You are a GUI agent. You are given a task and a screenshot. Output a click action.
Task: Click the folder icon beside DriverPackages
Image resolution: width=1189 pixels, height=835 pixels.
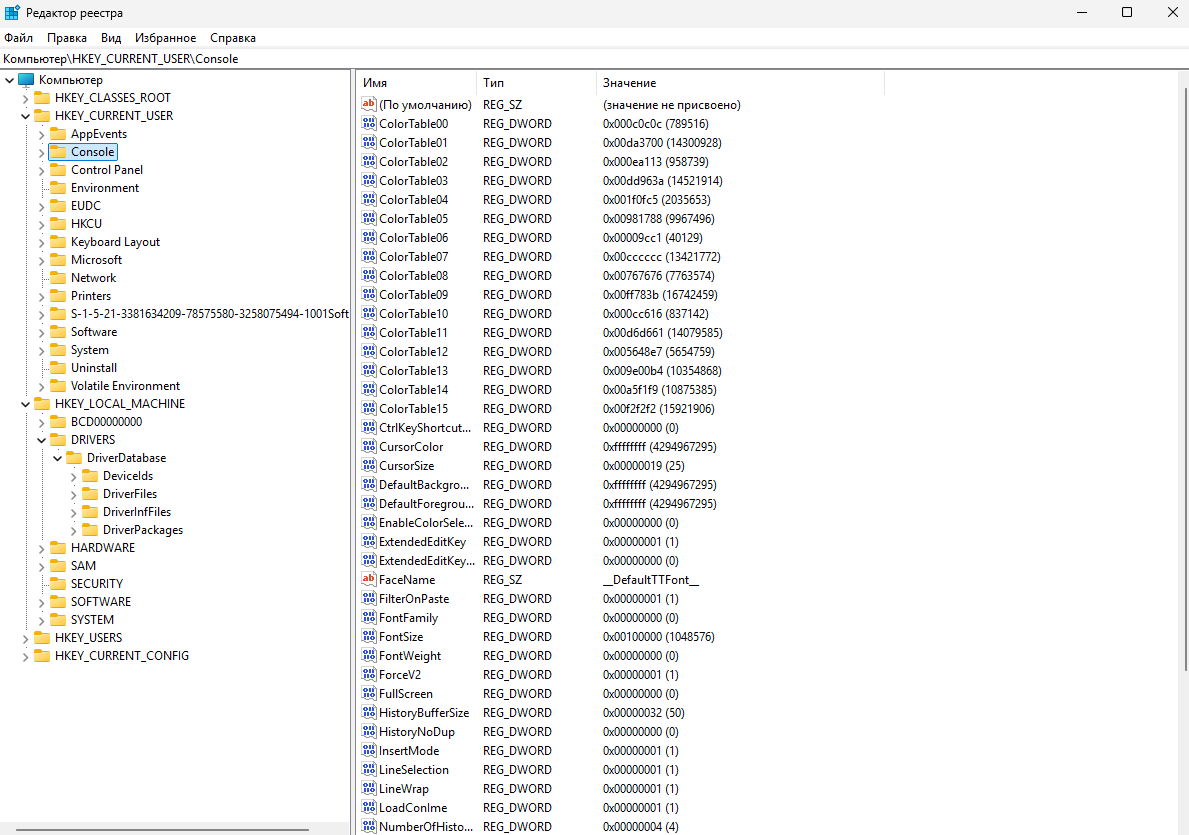click(90, 530)
